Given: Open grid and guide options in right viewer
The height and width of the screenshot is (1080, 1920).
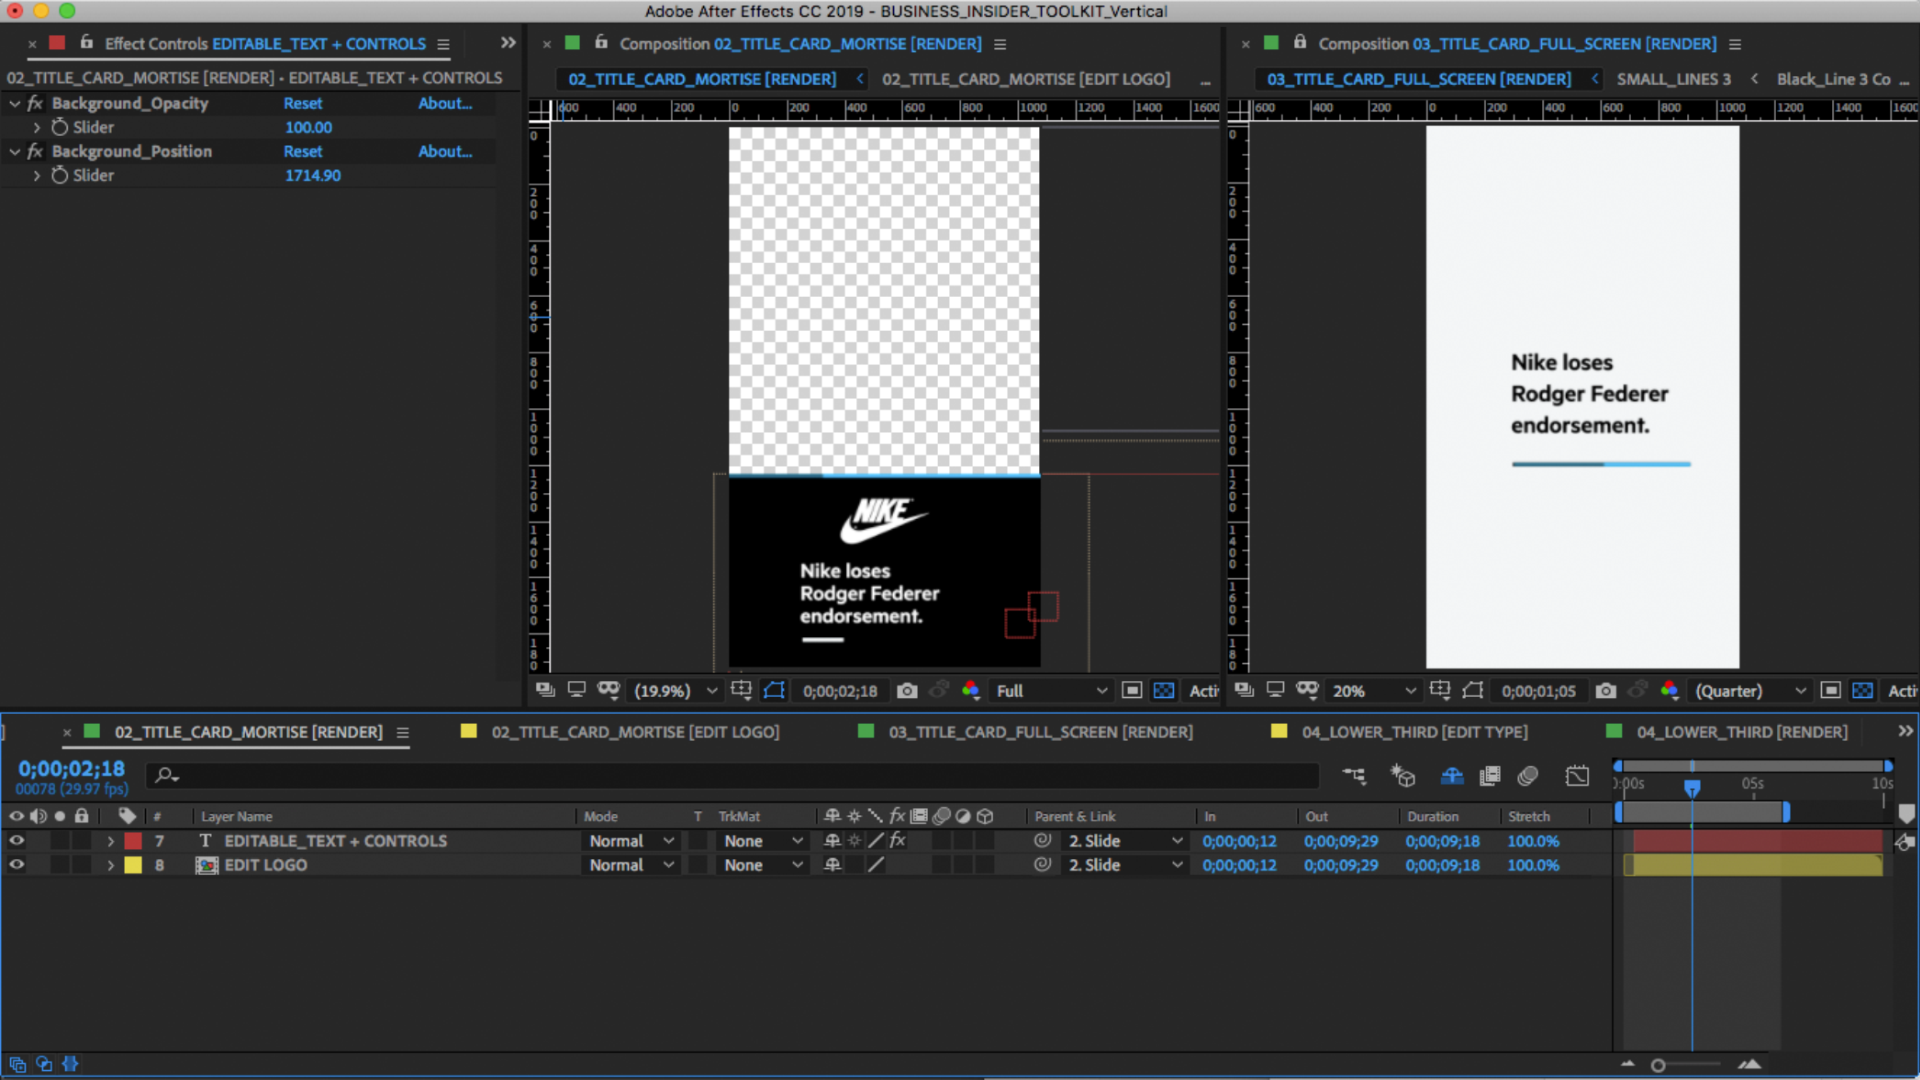Looking at the screenshot, I should pyautogui.click(x=1440, y=690).
